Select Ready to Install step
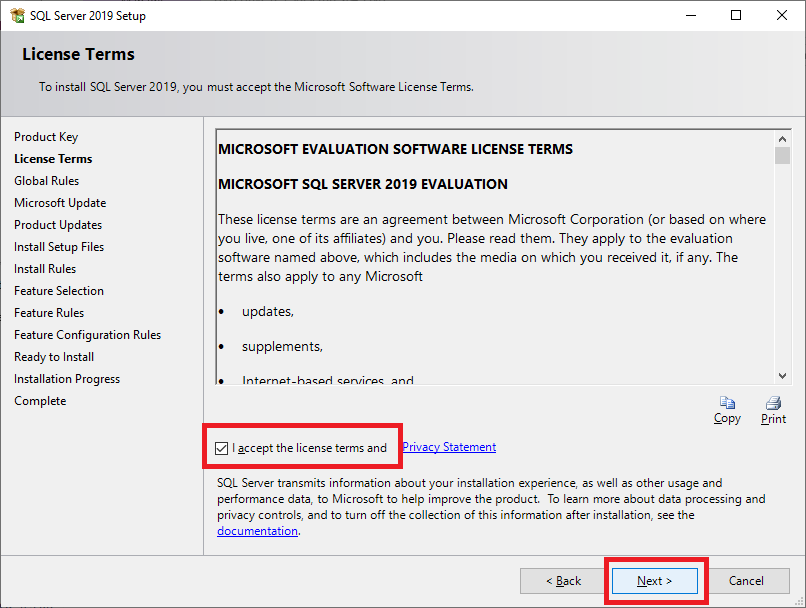806x608 pixels. click(54, 357)
